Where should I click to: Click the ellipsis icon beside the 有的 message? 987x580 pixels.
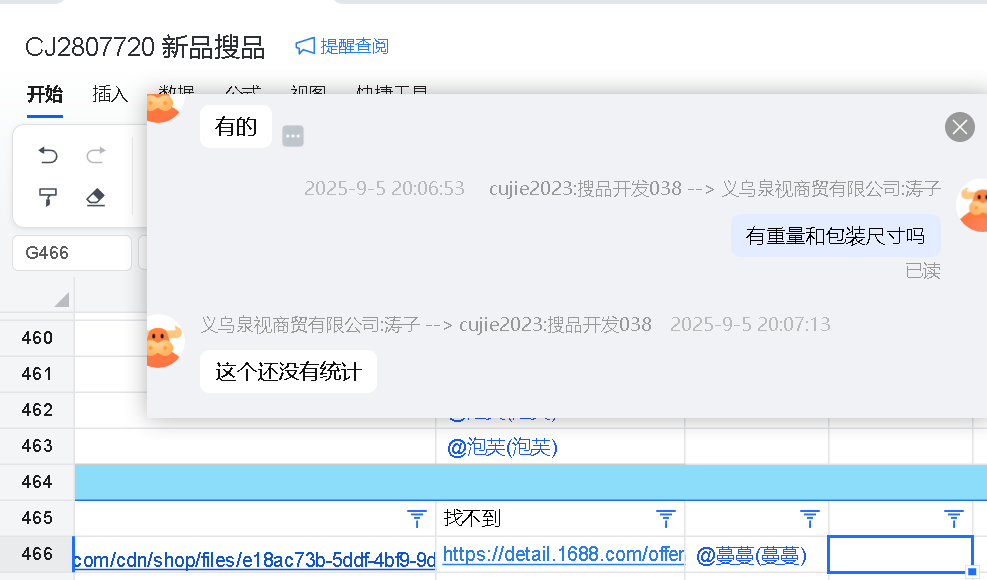point(292,136)
